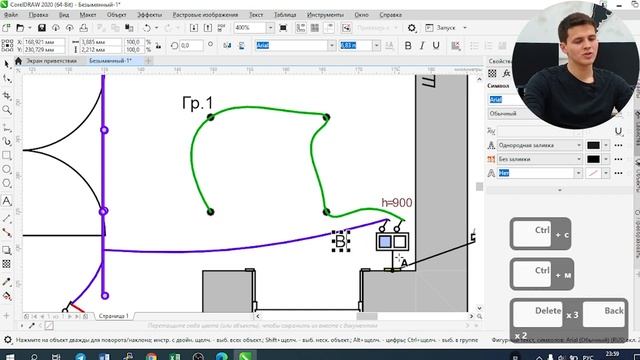Open the Файл menu
640x360 pixels.
pos(11,15)
